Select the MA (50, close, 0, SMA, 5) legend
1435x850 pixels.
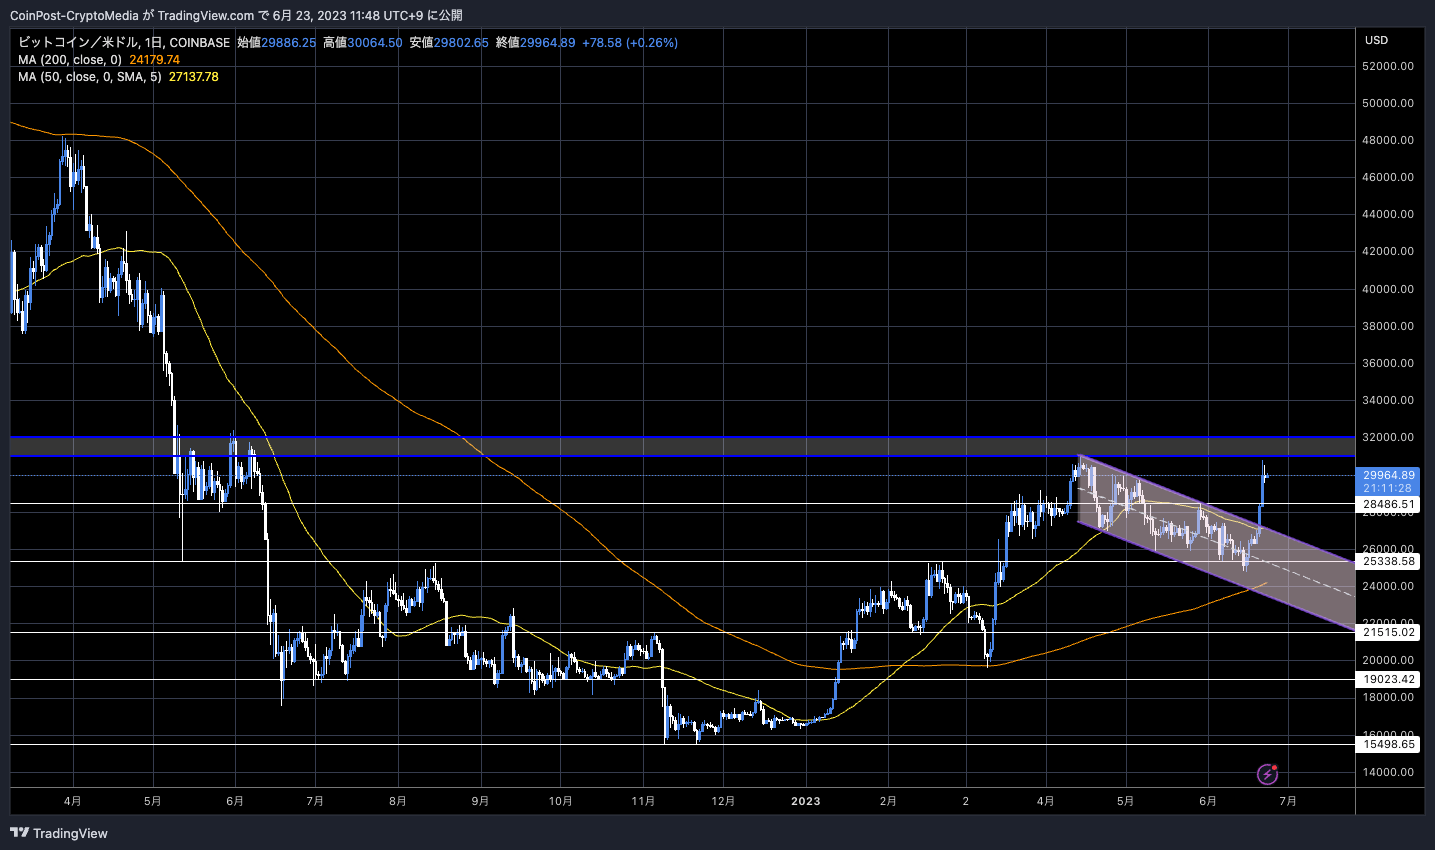point(89,77)
